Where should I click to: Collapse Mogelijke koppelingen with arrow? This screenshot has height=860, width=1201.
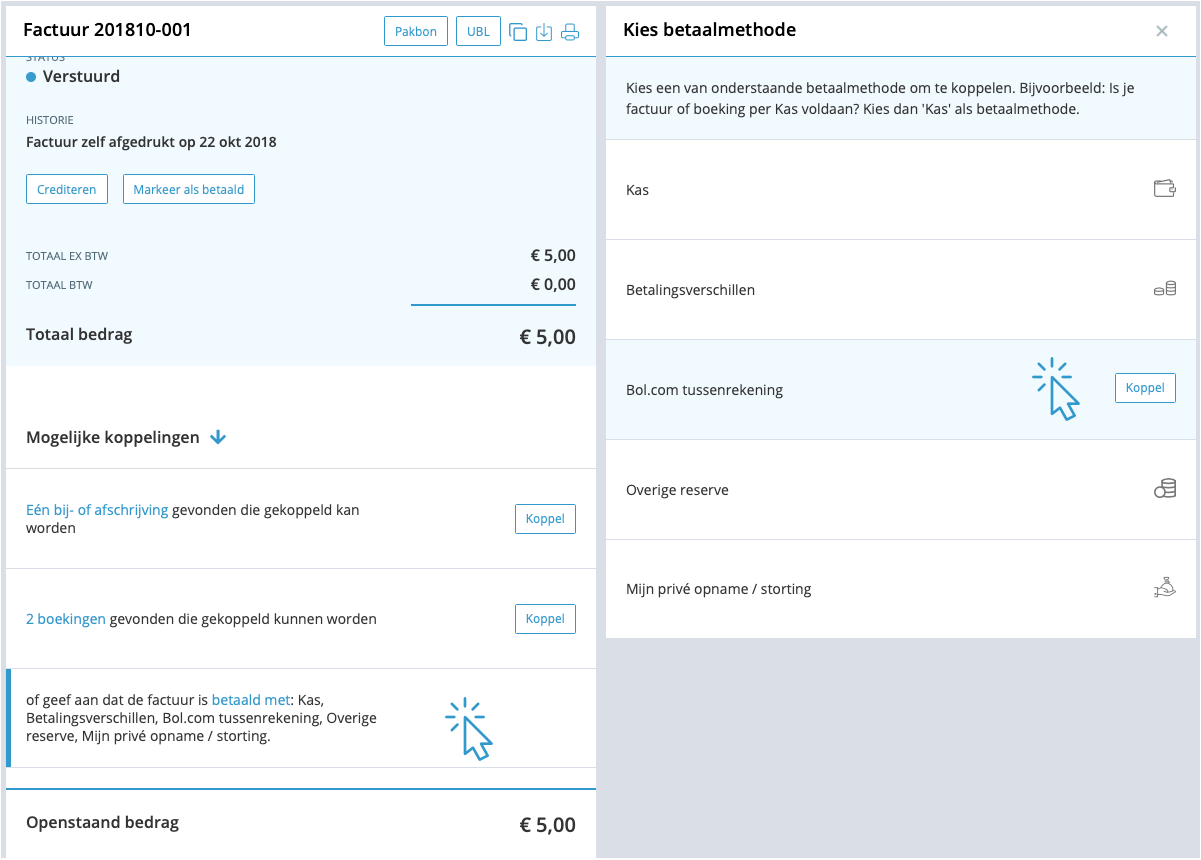click(x=219, y=437)
